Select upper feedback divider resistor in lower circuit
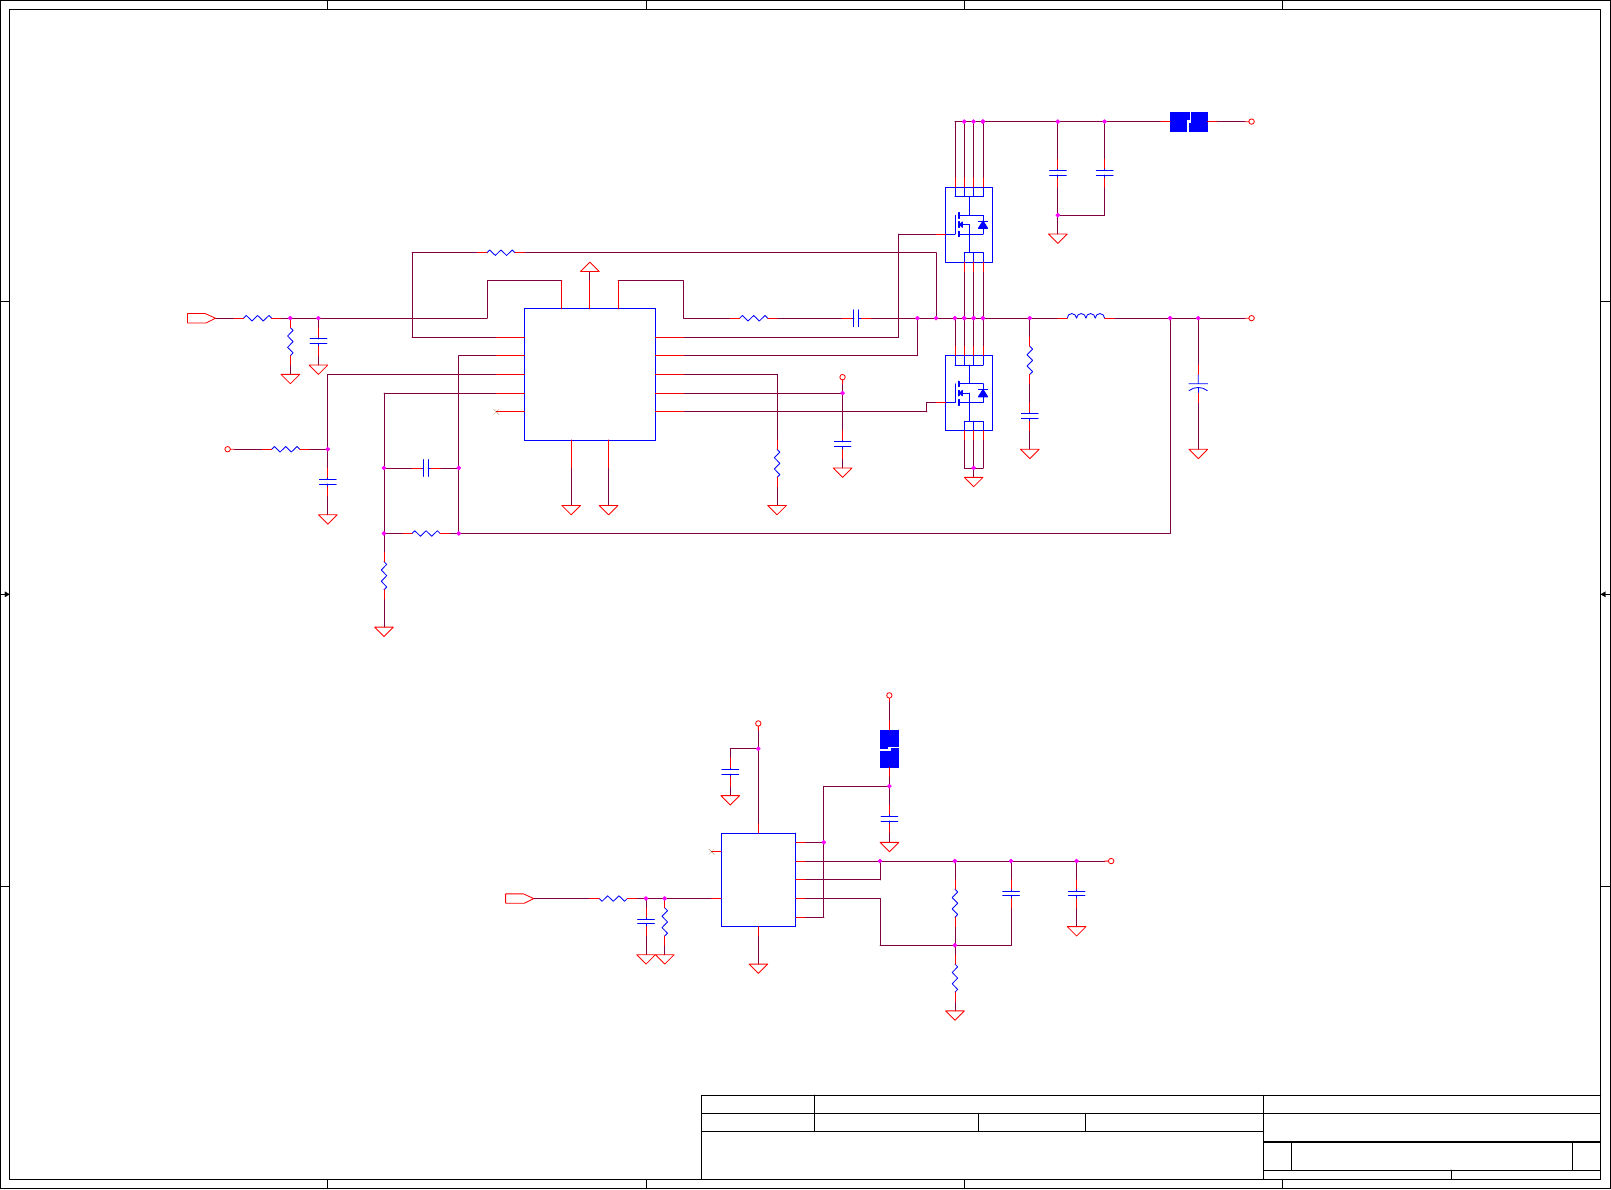 coord(955,903)
